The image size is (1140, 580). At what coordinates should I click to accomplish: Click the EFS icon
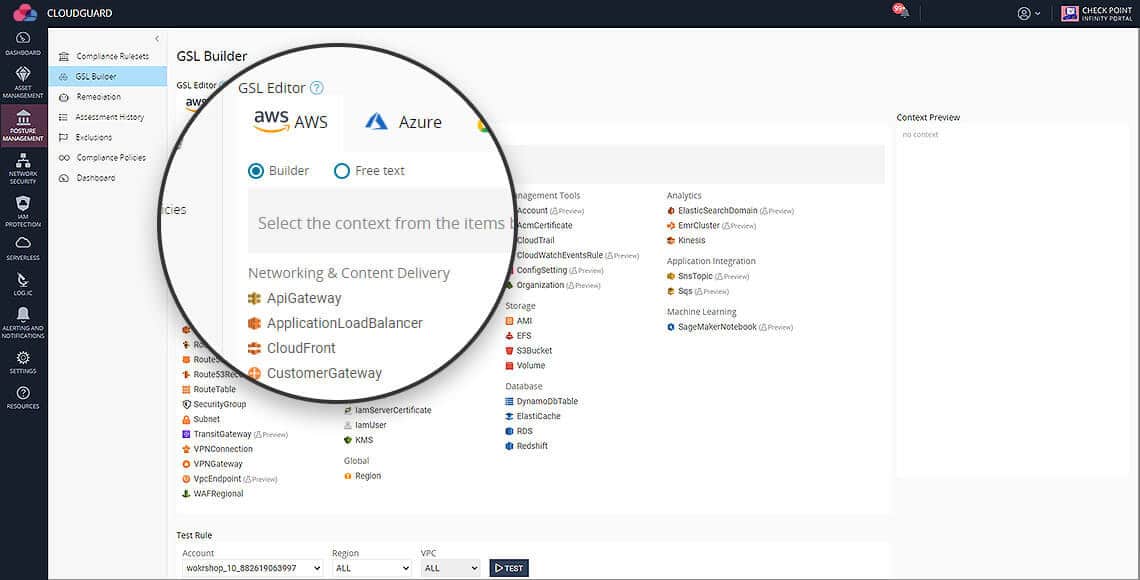click(x=510, y=336)
